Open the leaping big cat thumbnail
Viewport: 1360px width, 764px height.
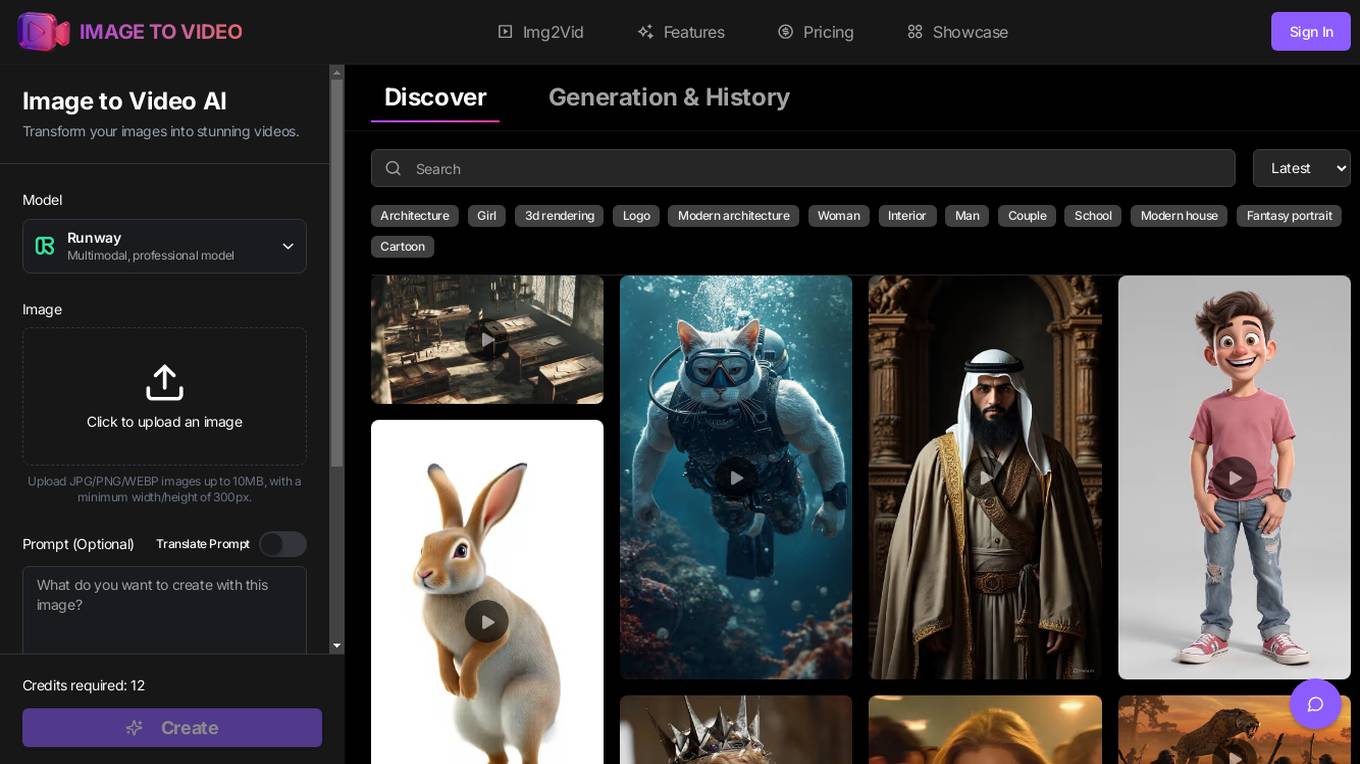[x=1234, y=730]
